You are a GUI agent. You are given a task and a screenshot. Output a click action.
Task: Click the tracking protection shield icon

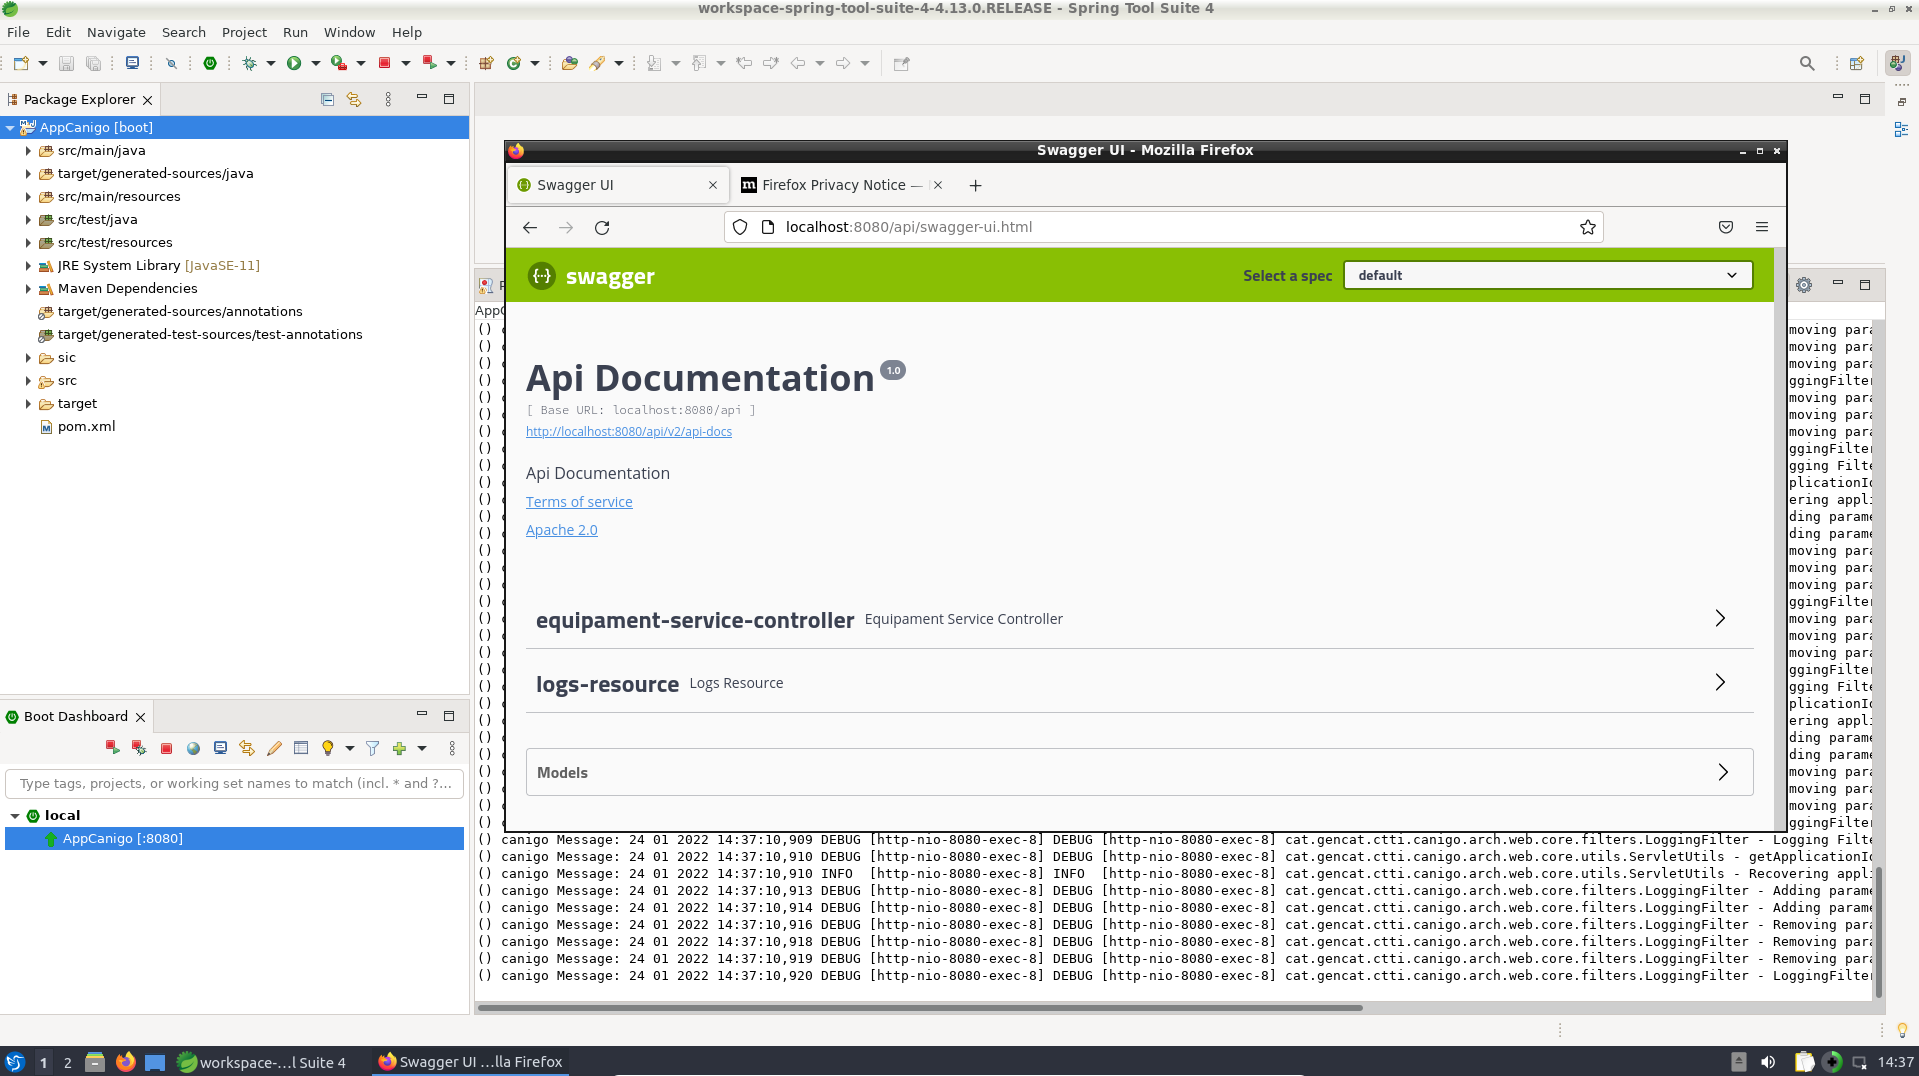[x=740, y=227]
